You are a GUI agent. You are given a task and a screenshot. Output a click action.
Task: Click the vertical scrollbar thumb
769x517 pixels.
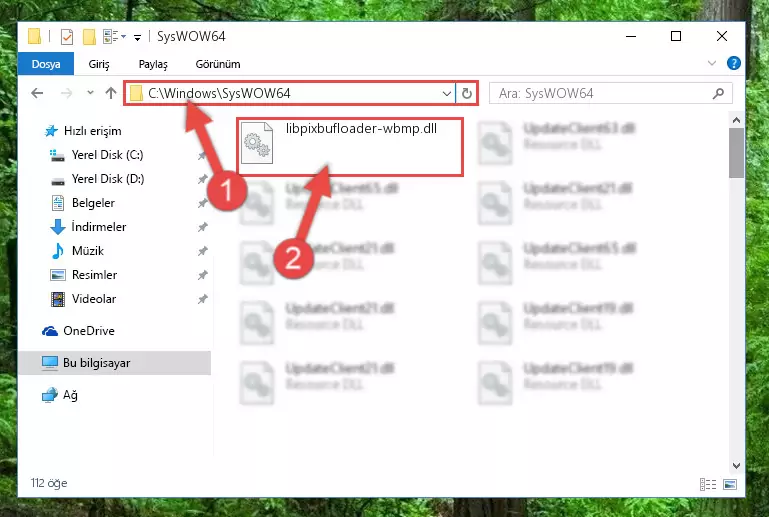click(736, 153)
